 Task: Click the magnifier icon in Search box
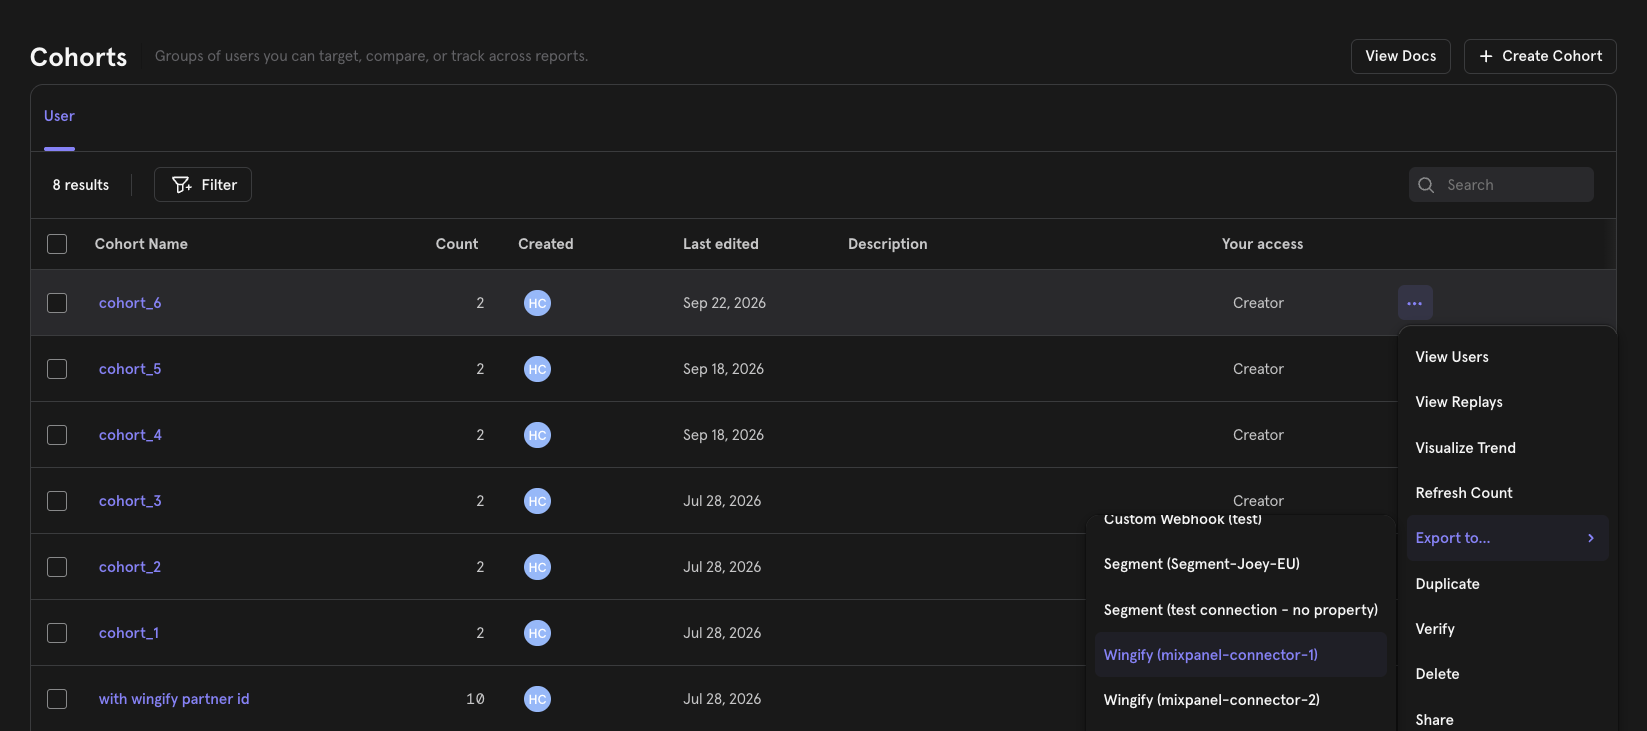click(x=1426, y=185)
